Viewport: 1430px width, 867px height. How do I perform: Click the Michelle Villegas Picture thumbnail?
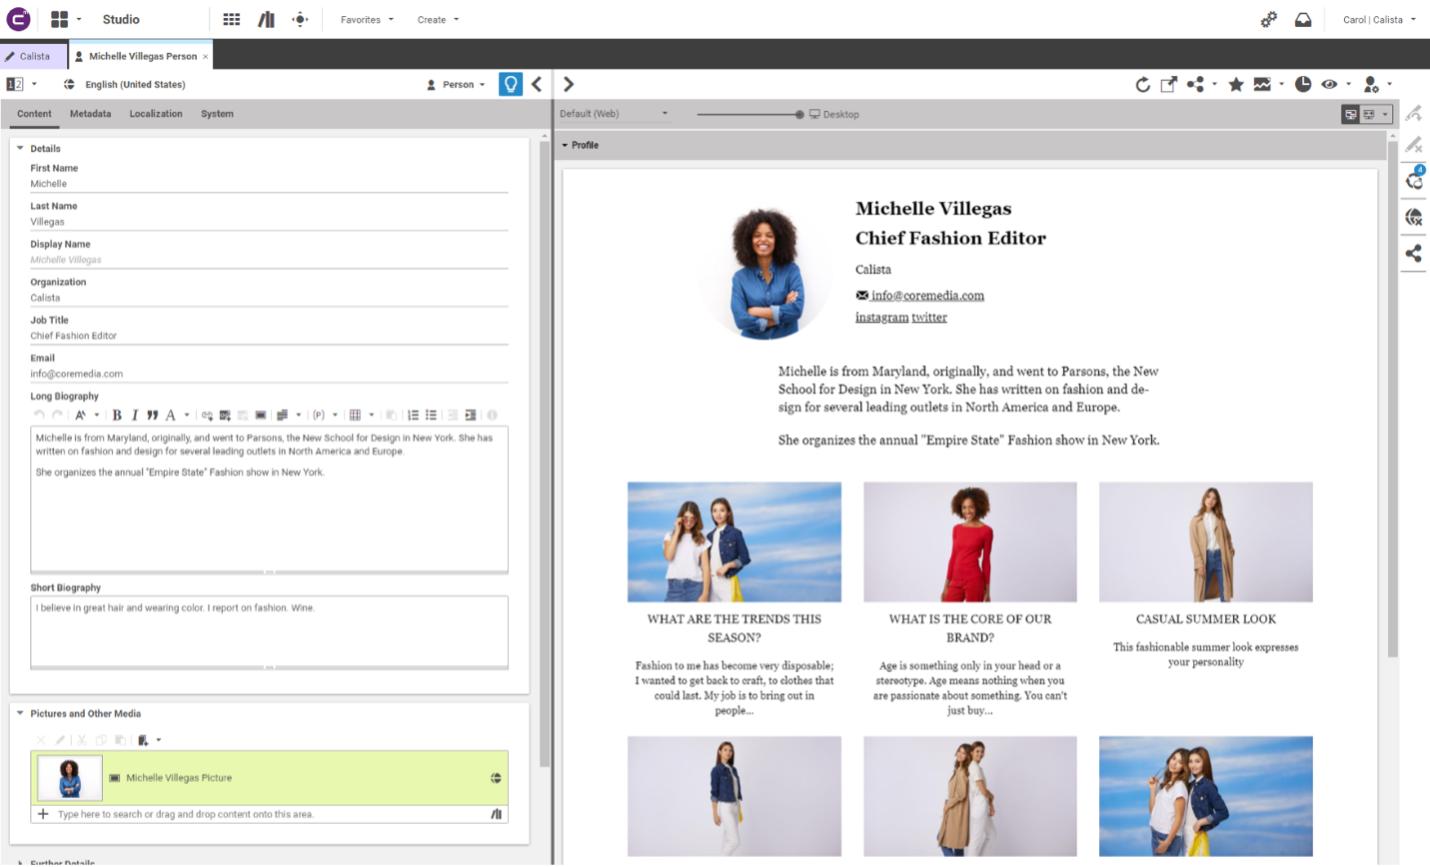pos(70,778)
